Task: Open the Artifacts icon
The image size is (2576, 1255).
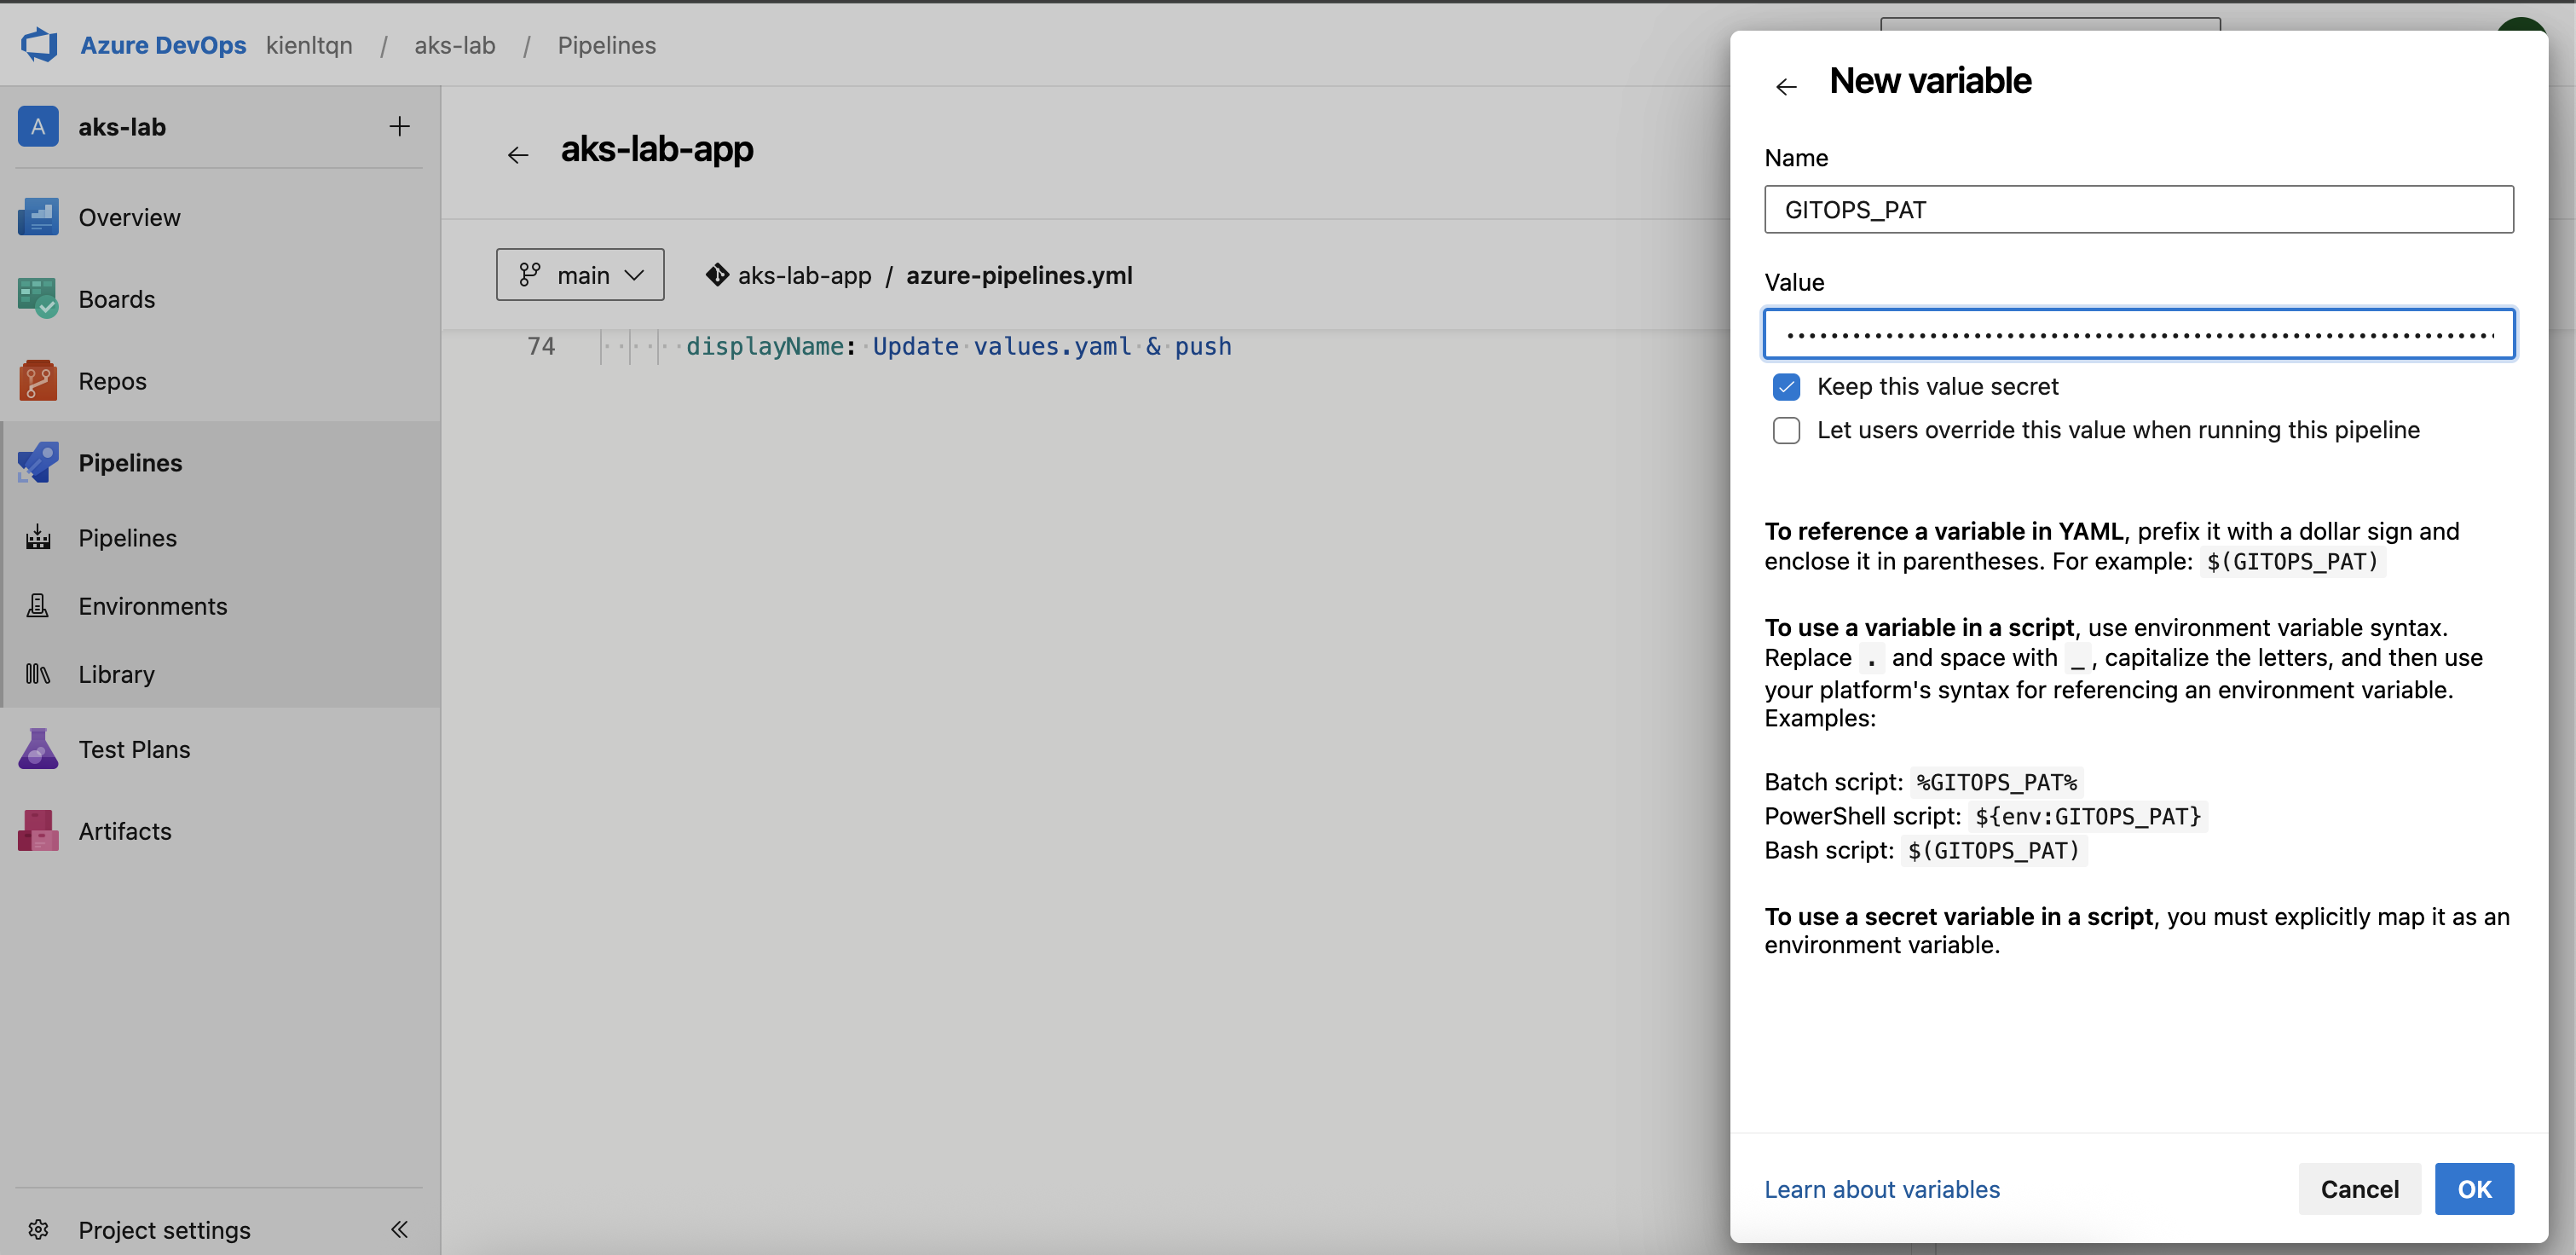Action: (x=38, y=831)
